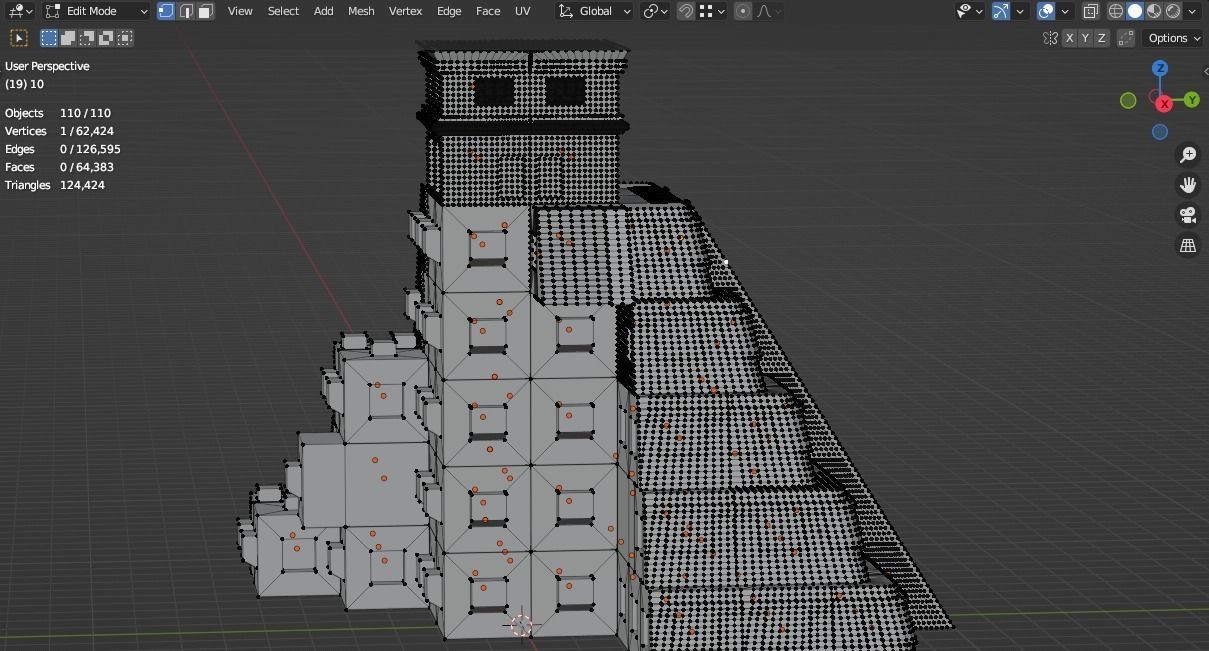Click the green Y axis on navigation gizmo
This screenshot has width=1209, height=651.
click(x=1190, y=99)
